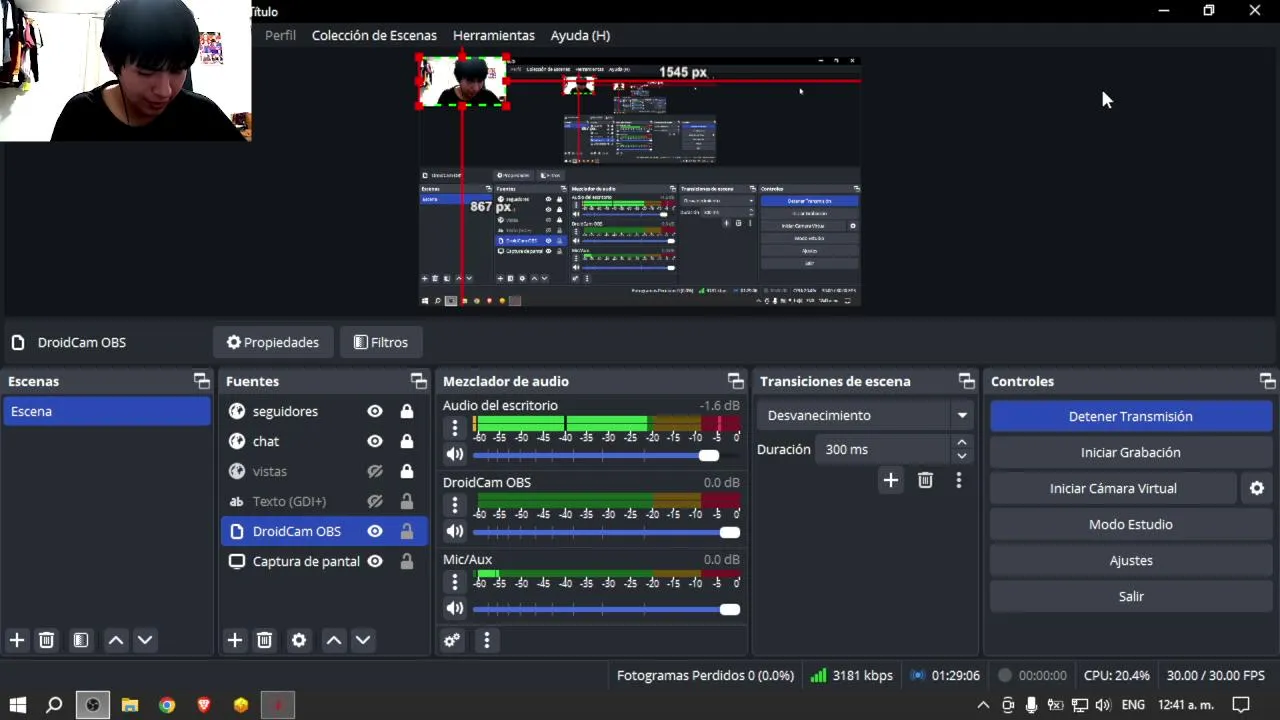1280x720 pixels.
Task: Hide the DroidCam OBS source
Action: click(x=375, y=531)
